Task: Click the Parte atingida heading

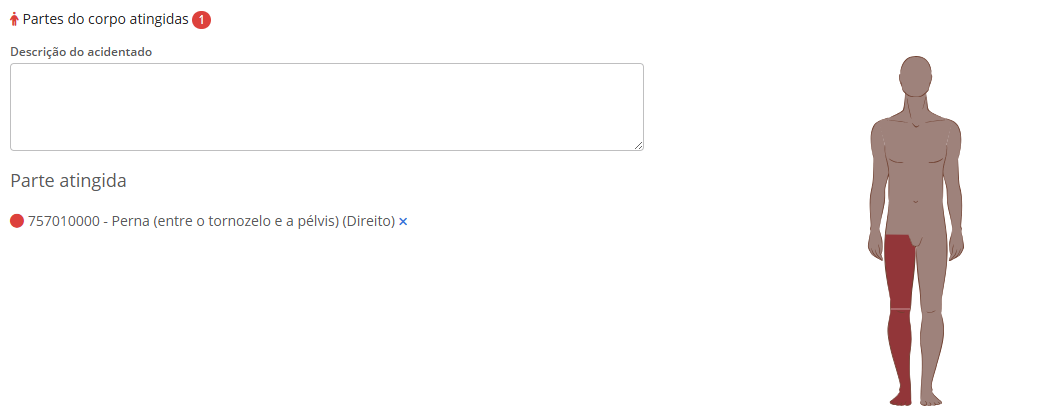Action: coord(68,181)
